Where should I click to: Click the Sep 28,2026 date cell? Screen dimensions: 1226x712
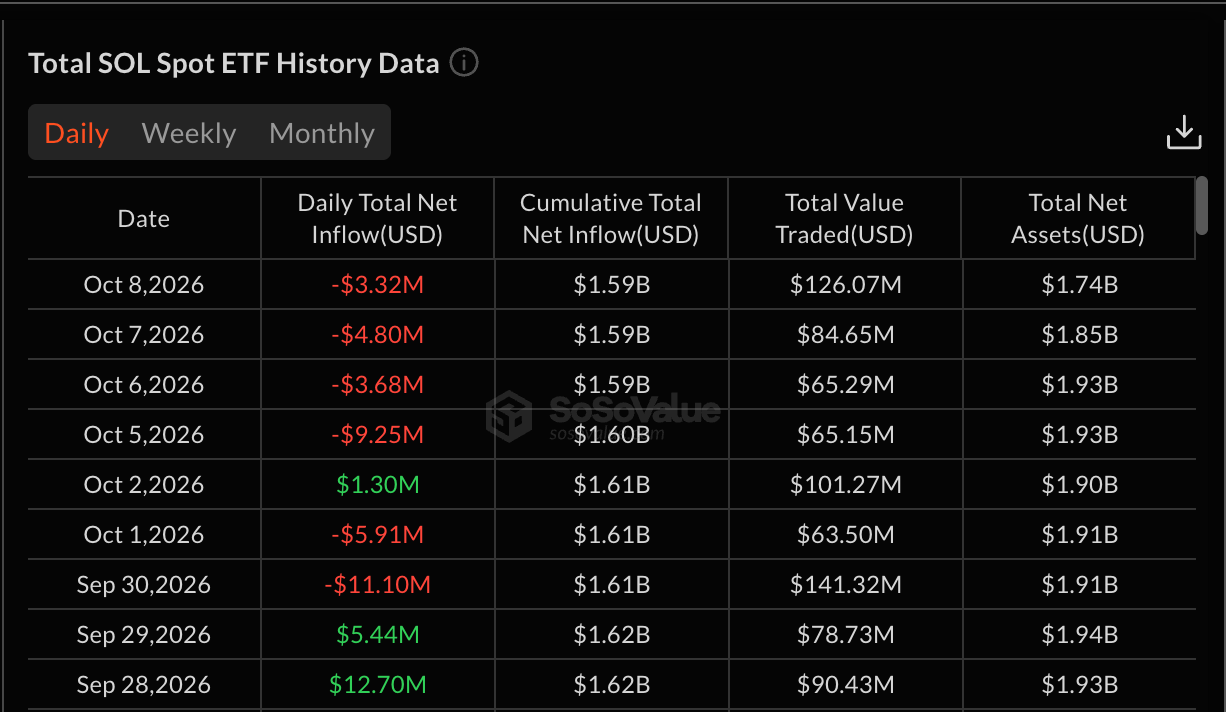tap(144, 685)
